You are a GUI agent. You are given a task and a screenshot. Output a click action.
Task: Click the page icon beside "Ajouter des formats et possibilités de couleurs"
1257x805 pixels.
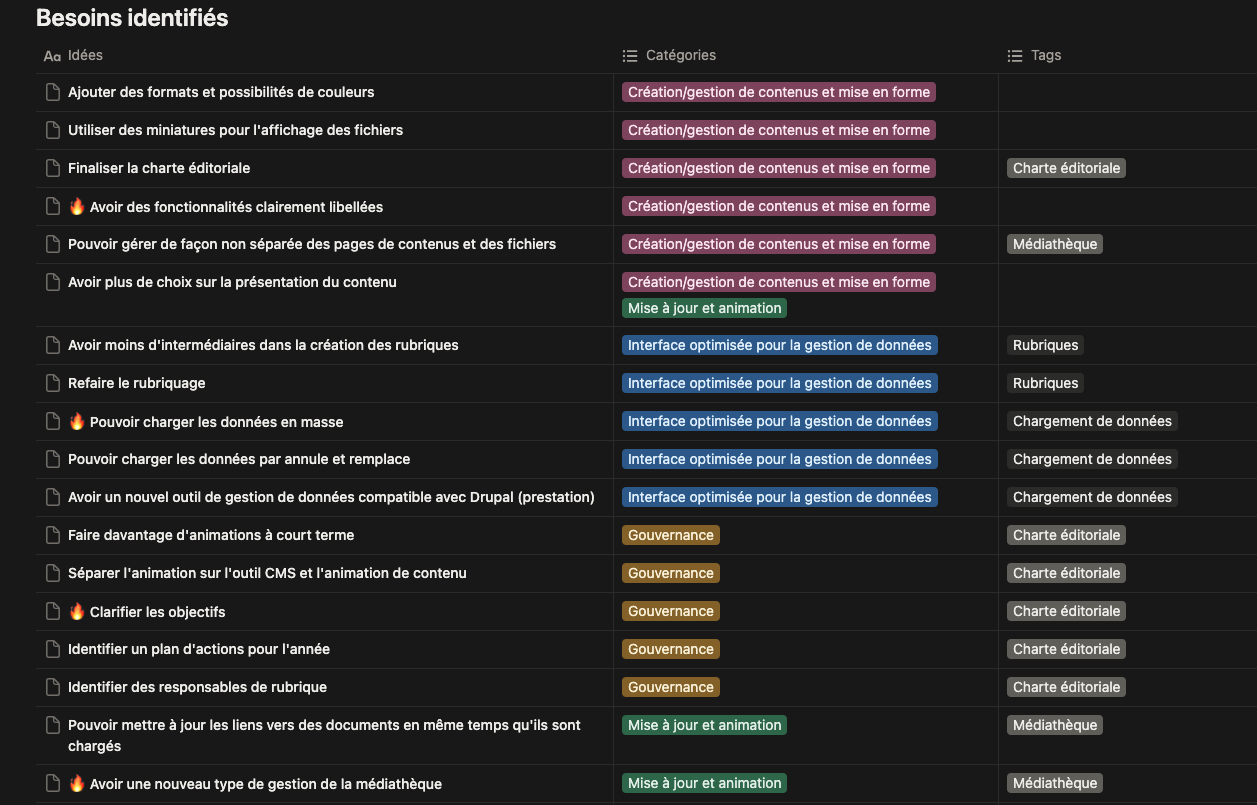pyautogui.click(x=53, y=92)
